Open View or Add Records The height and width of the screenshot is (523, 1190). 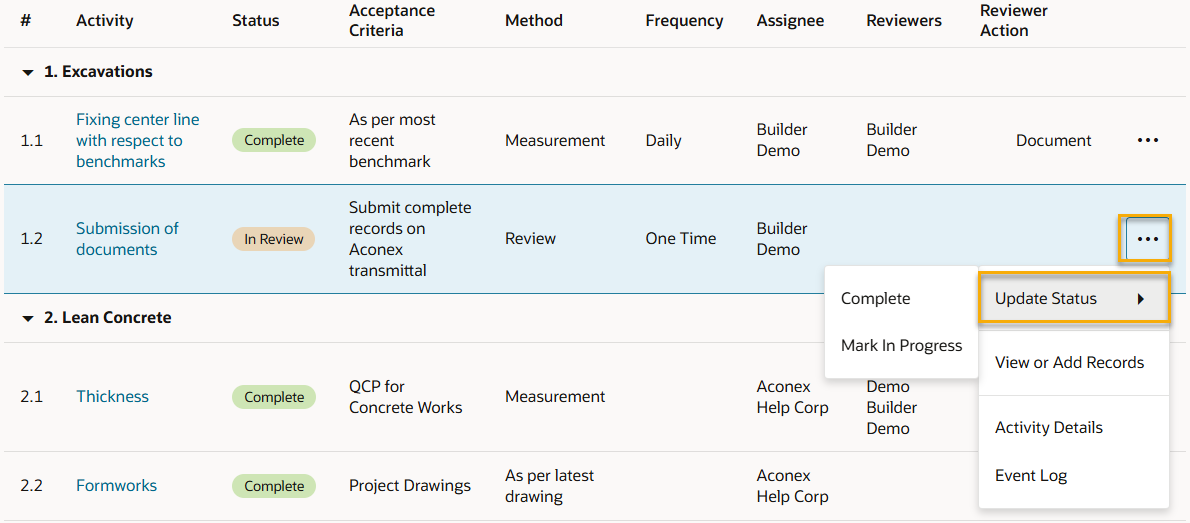pyautogui.click(x=1069, y=363)
